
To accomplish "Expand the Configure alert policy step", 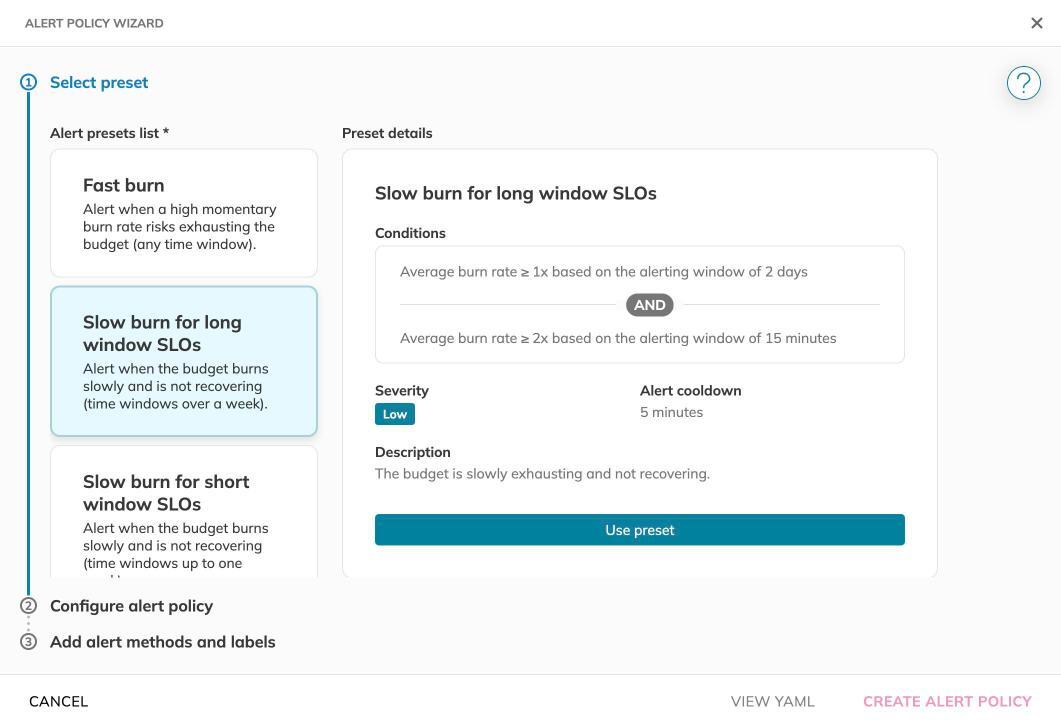I will 131,606.
